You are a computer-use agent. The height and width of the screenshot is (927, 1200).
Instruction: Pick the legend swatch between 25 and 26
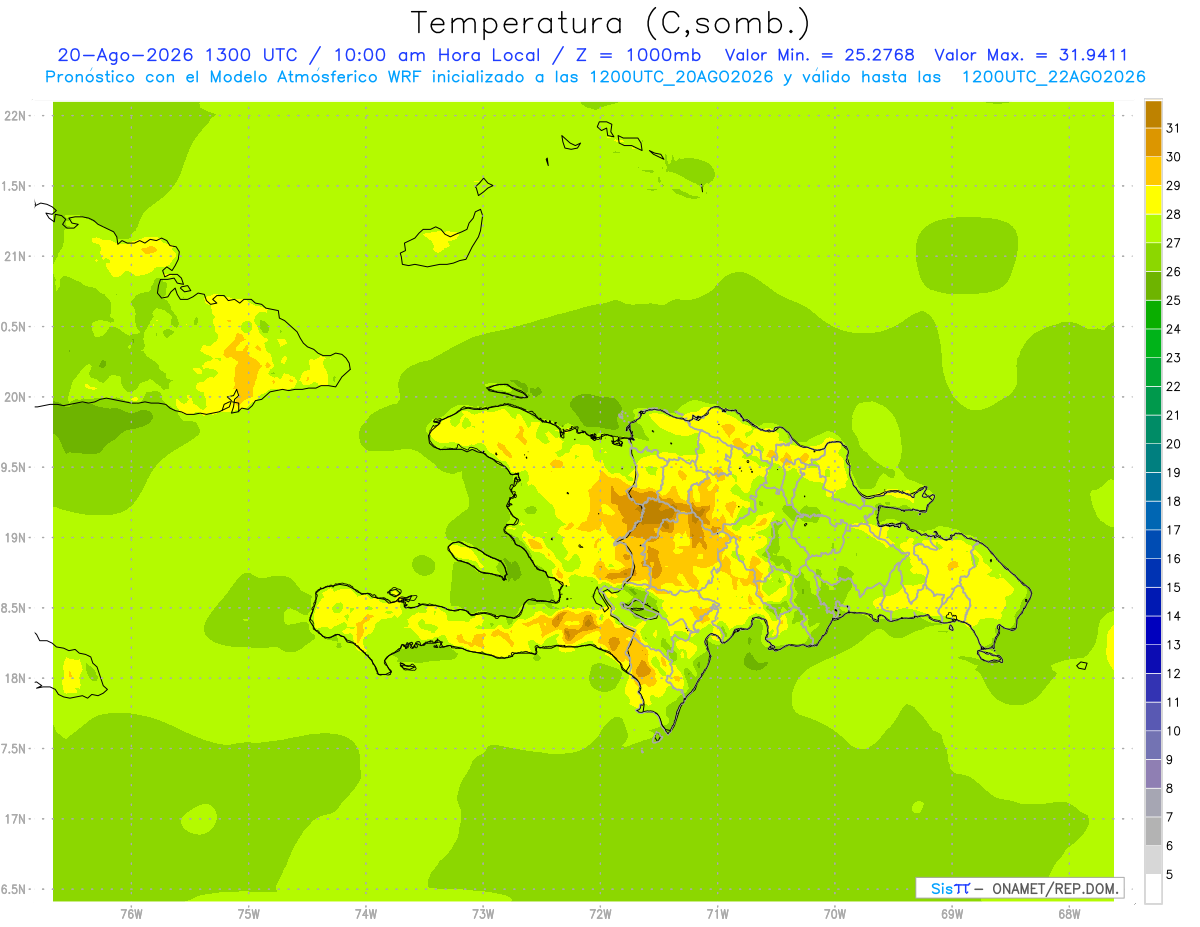1153,286
